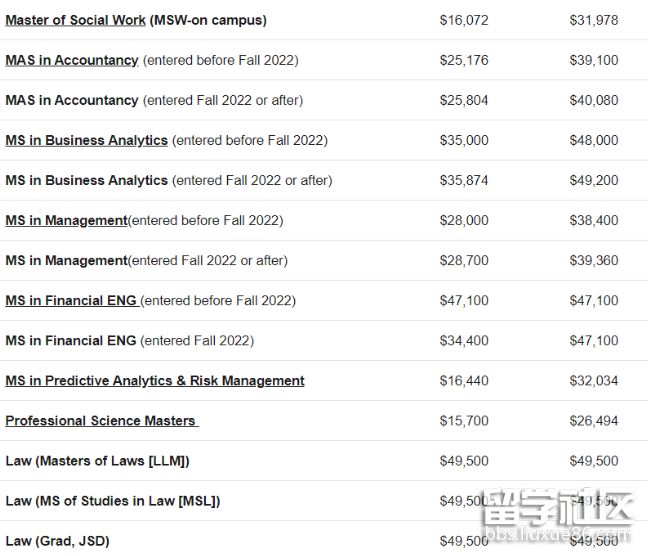Screen dimensions: 648x556
Task: Click the $32,034 Predictive Analytics amount
Action: (x=593, y=381)
